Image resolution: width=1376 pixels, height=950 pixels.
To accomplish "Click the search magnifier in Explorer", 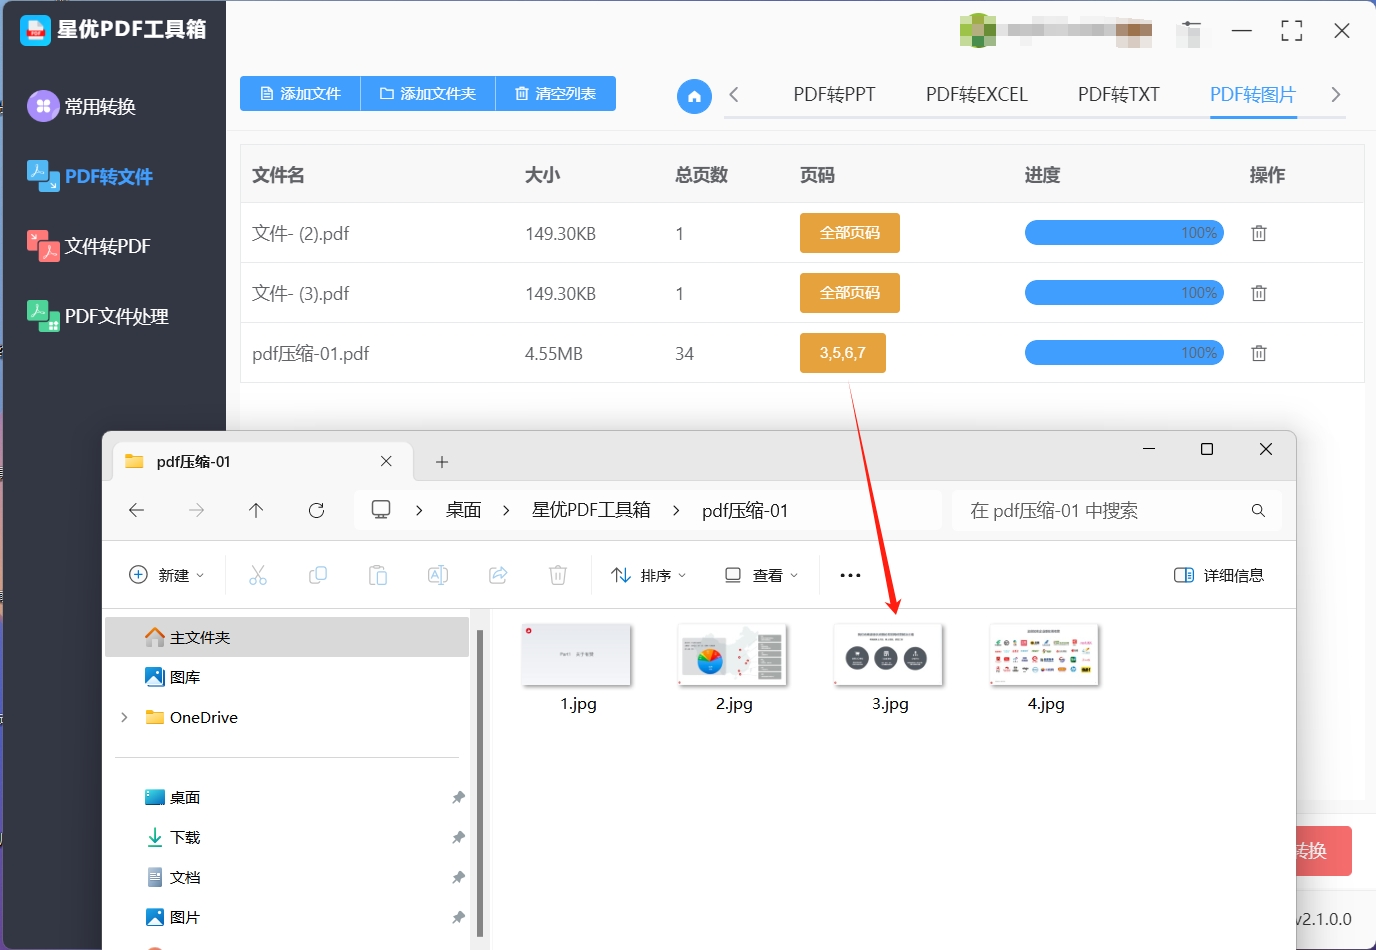I will (x=1258, y=510).
